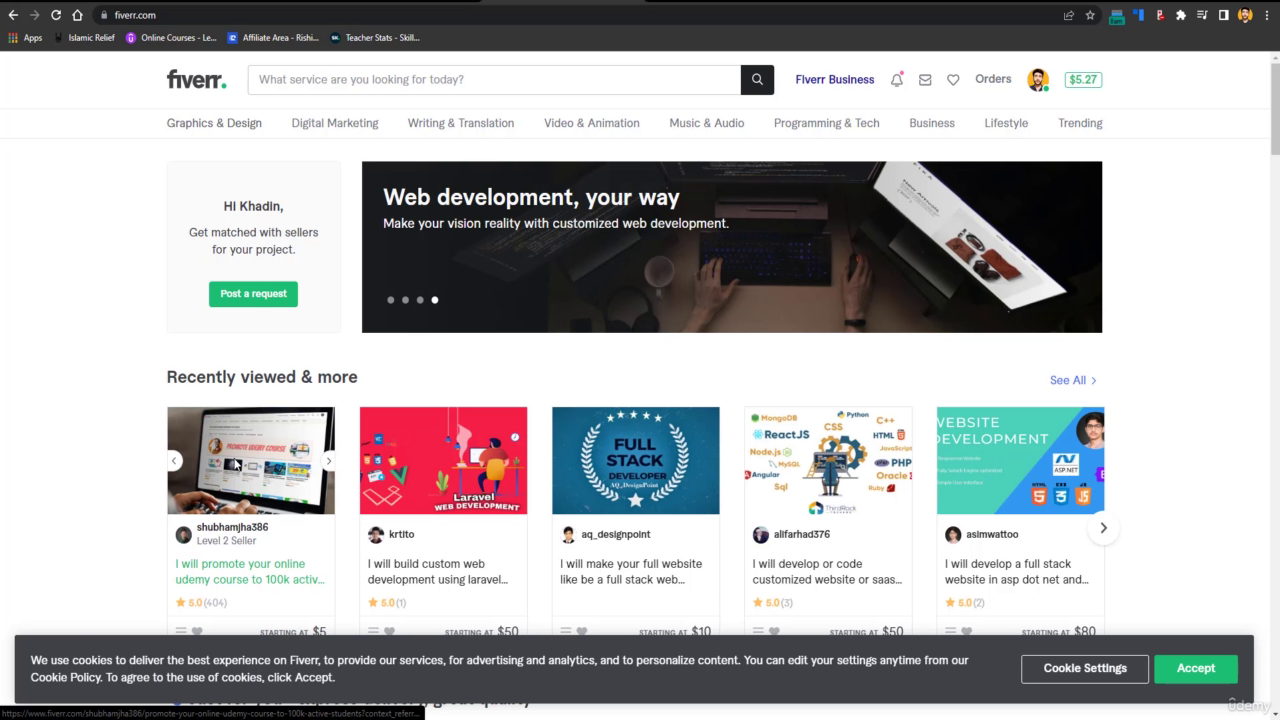Go back in browser history
Screen dimensions: 1280x720
(13, 15)
